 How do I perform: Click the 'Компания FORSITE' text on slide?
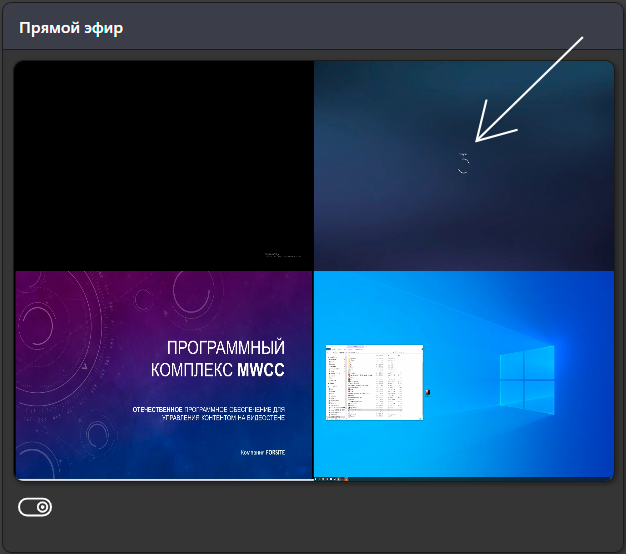pos(263,453)
